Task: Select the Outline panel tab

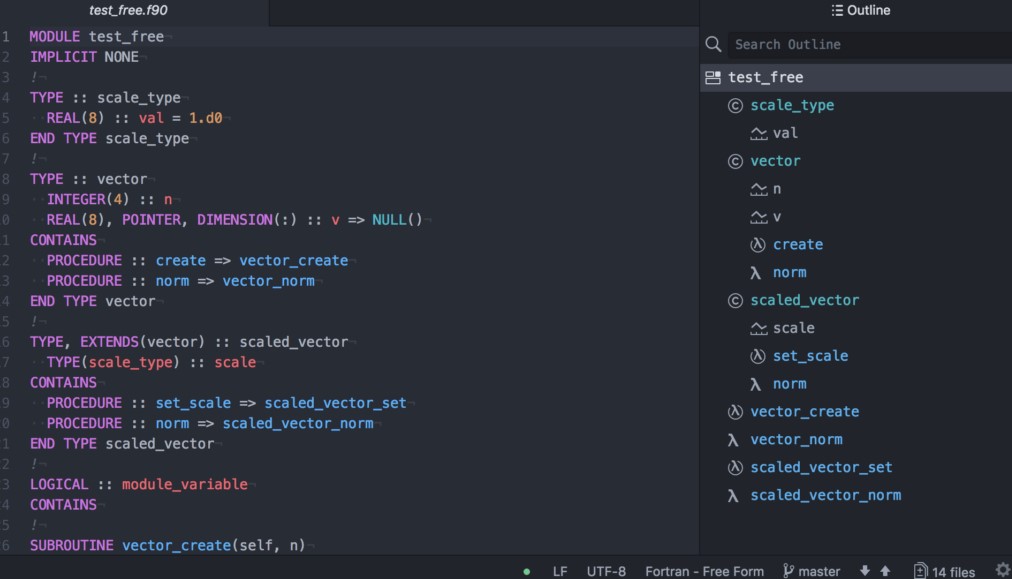Action: click(860, 11)
